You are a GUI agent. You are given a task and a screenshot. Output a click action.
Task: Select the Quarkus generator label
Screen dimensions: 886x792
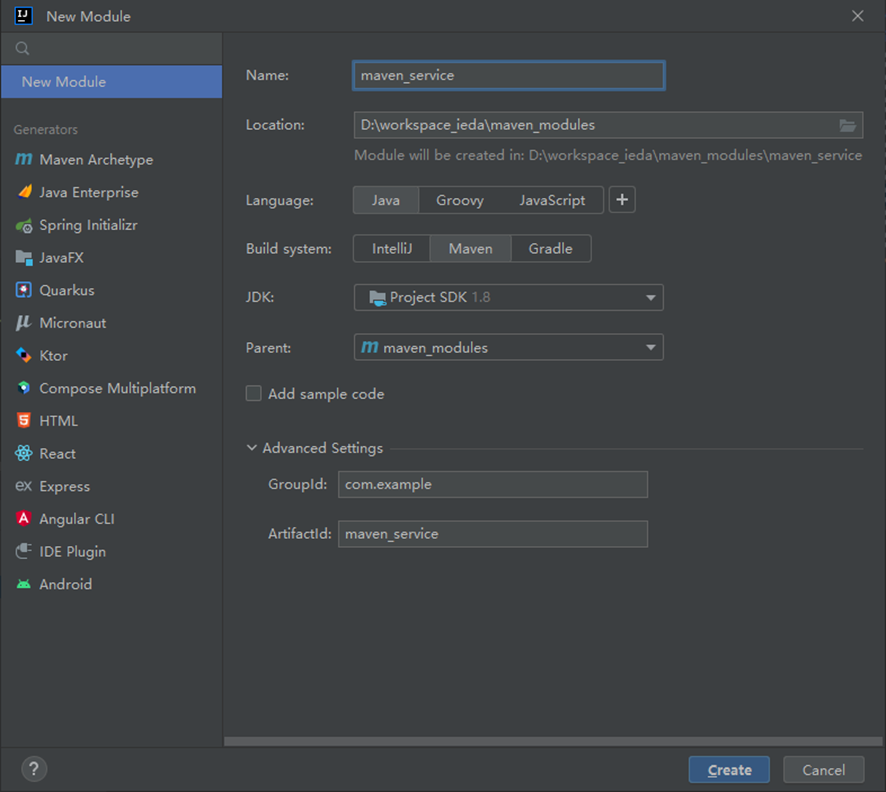[67, 290]
